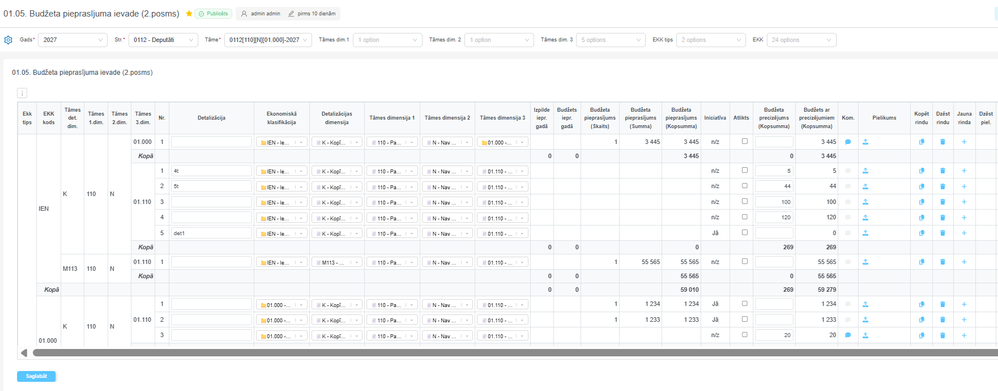Image resolution: width=998 pixels, height=391 pixels.
Task: Open the Gads dropdown showing 2027
Action: tap(73, 39)
